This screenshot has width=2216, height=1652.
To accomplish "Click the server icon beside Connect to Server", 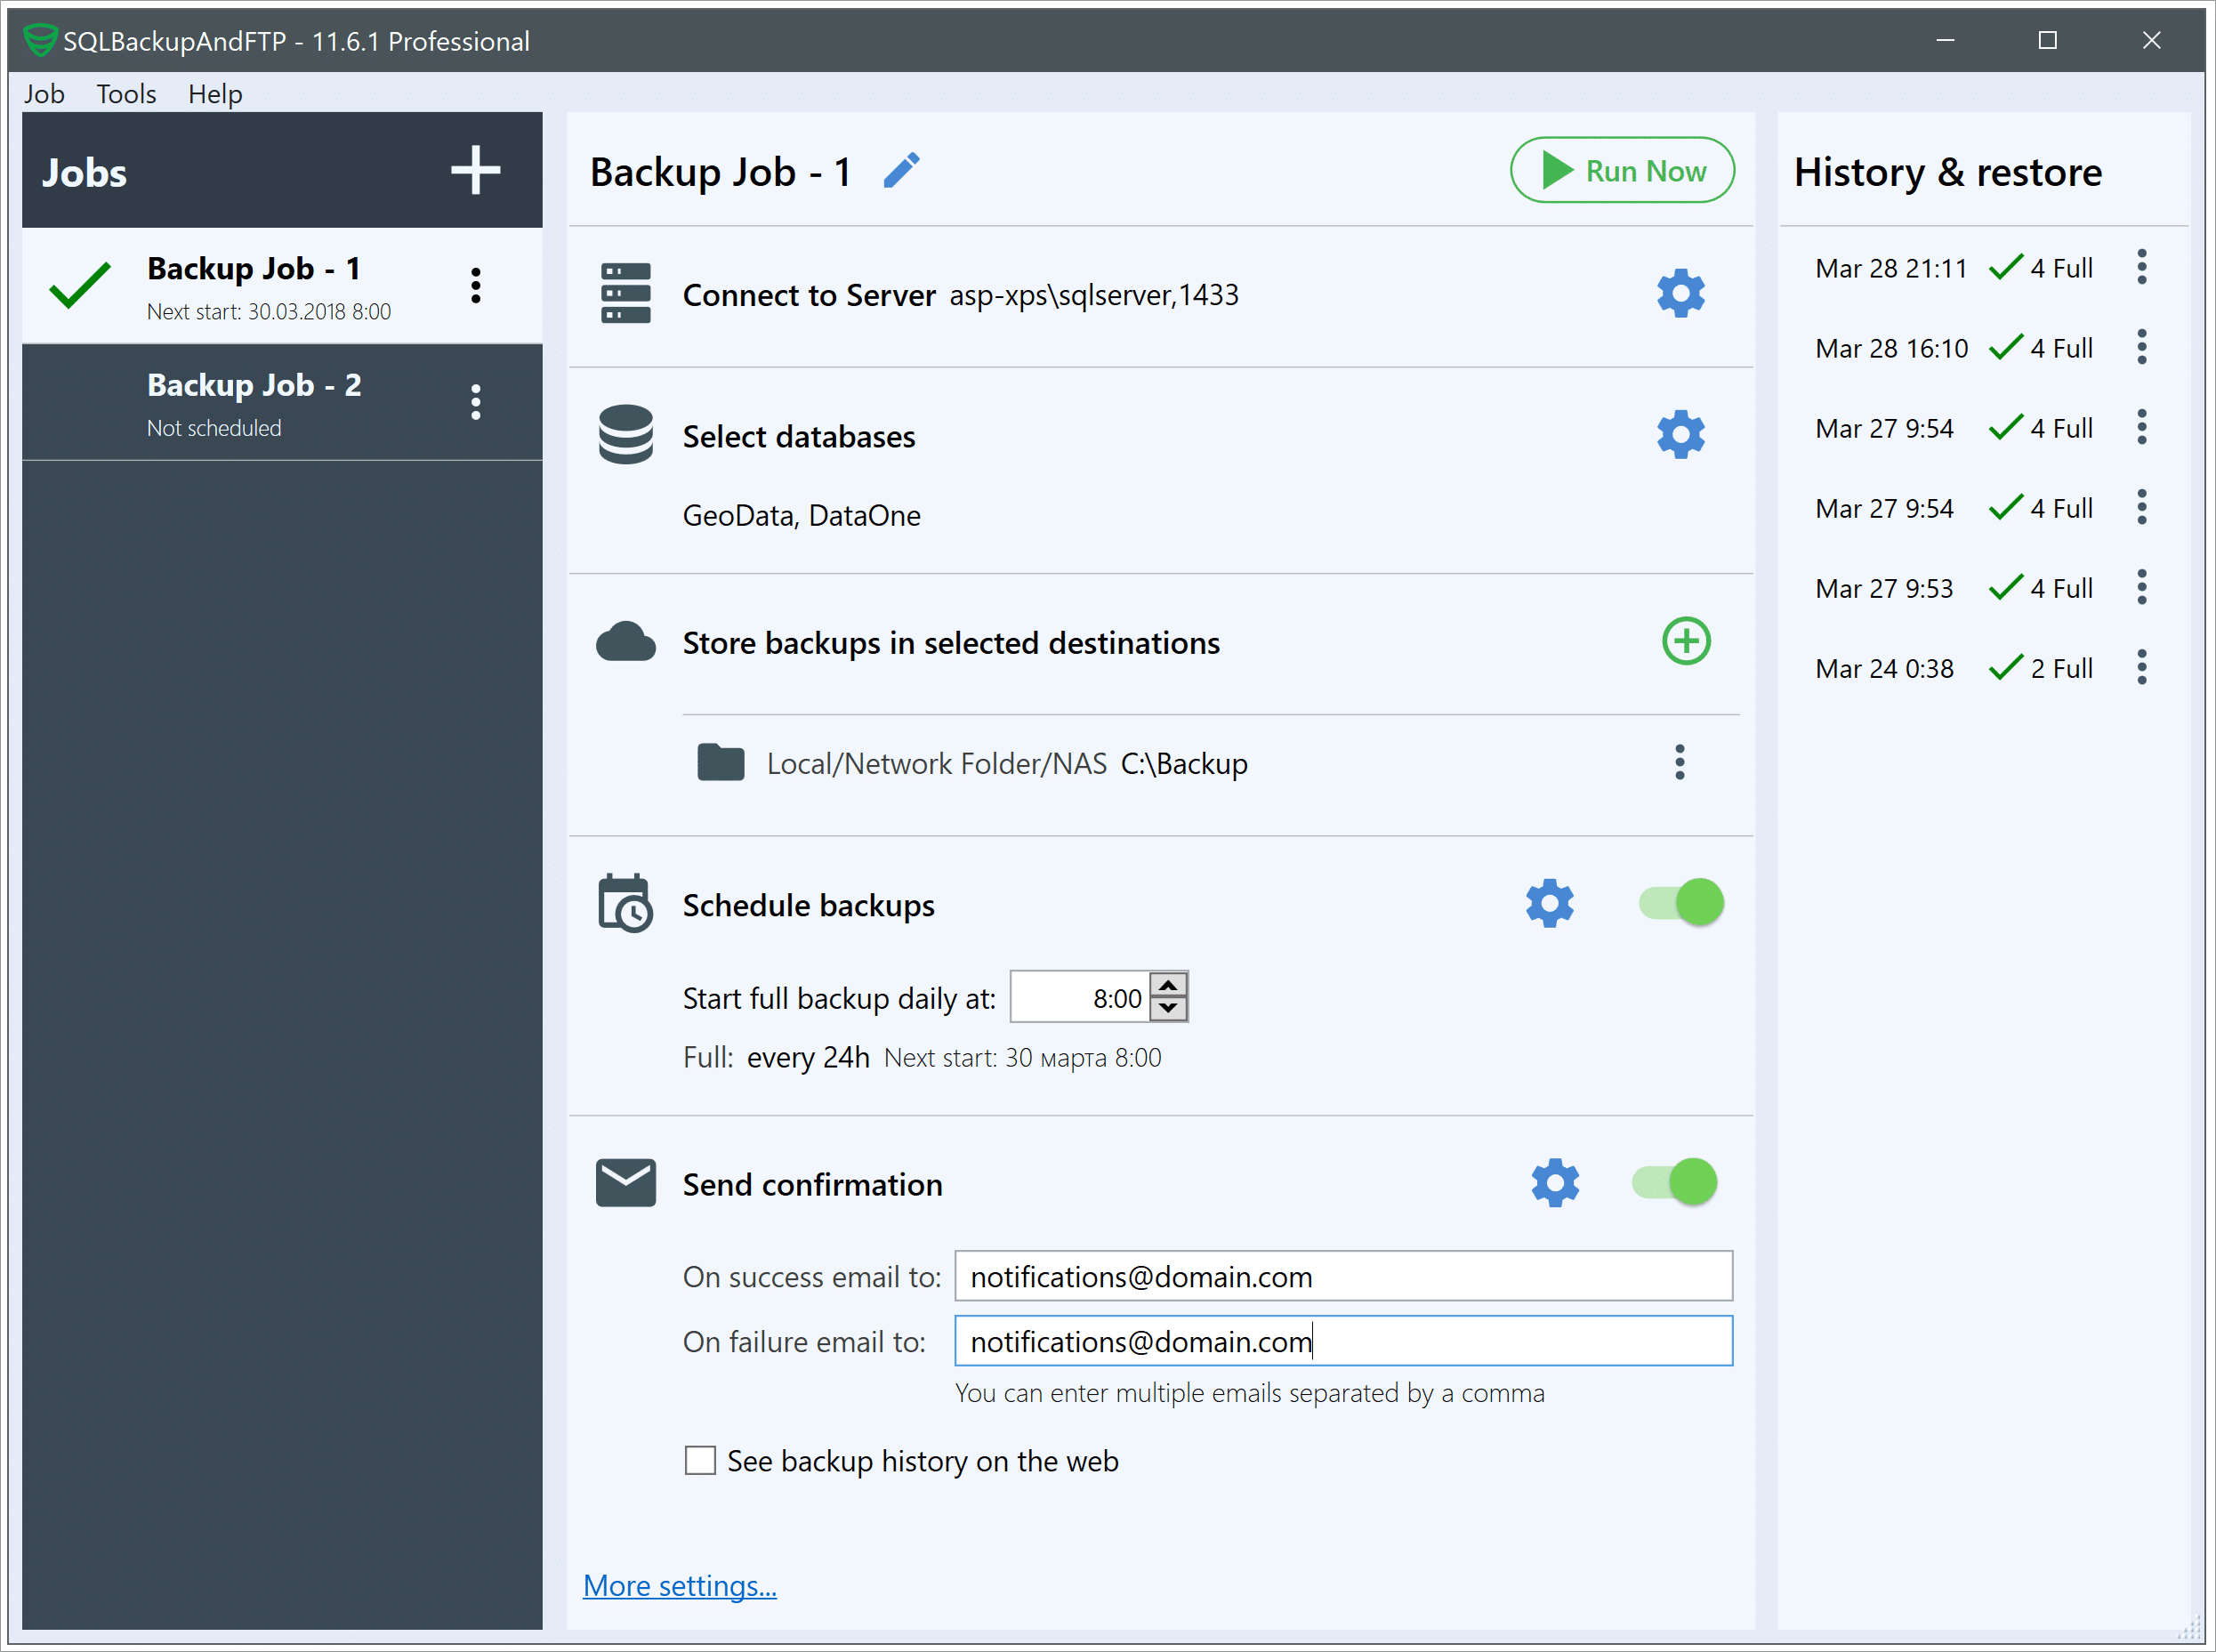I will 626,294.
